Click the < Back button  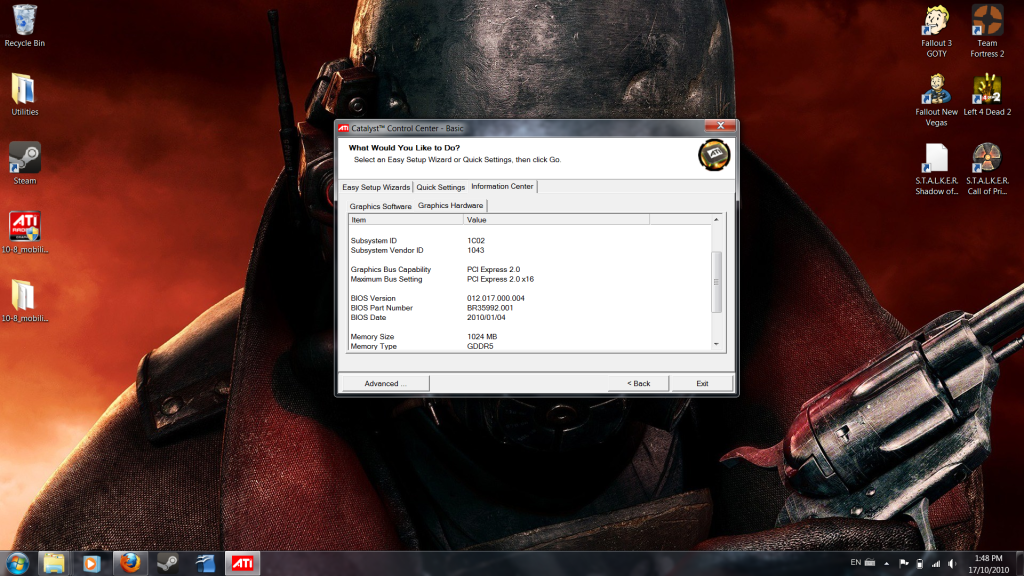(639, 383)
